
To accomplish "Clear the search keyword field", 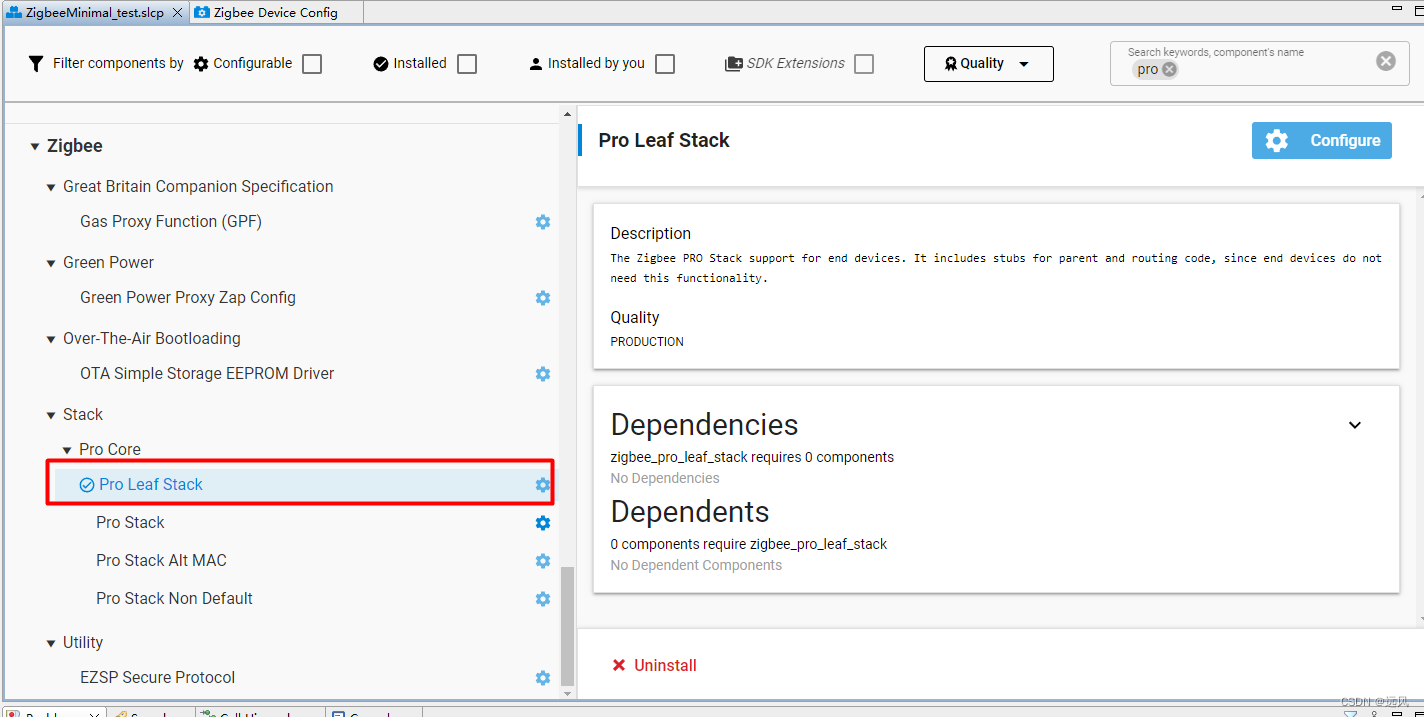I will pos(1385,60).
